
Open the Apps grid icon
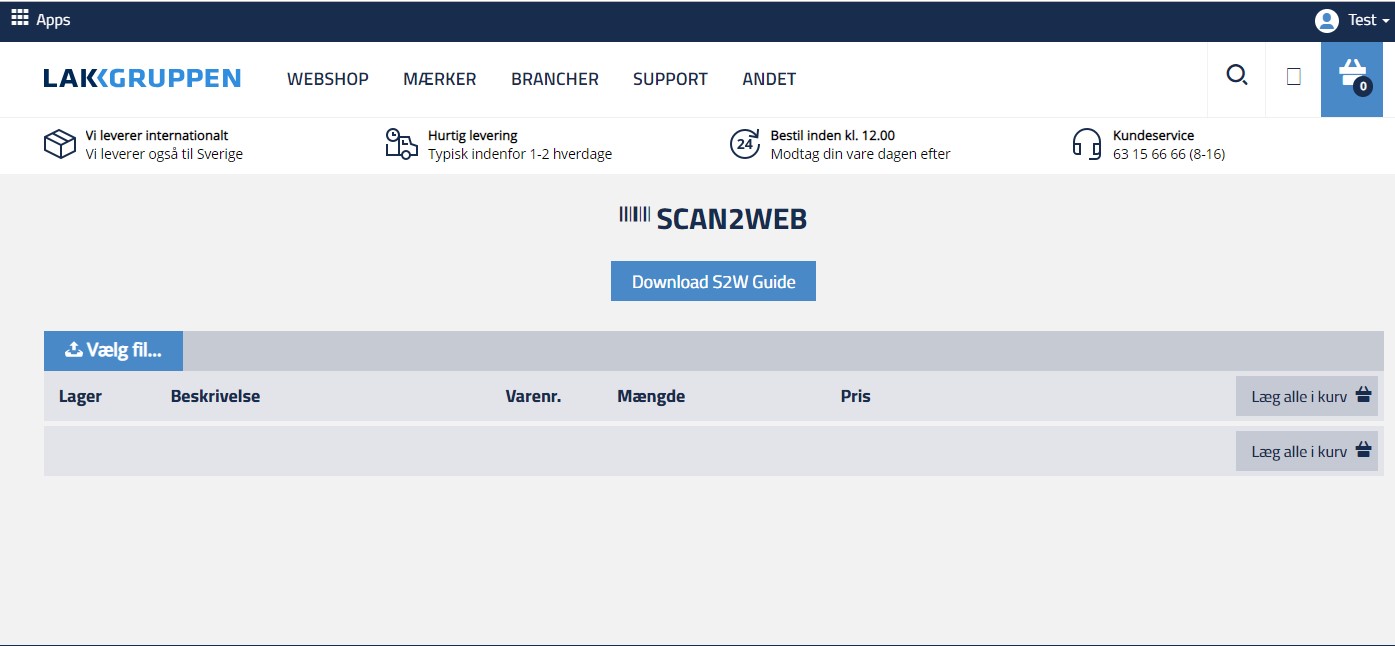click(x=20, y=18)
